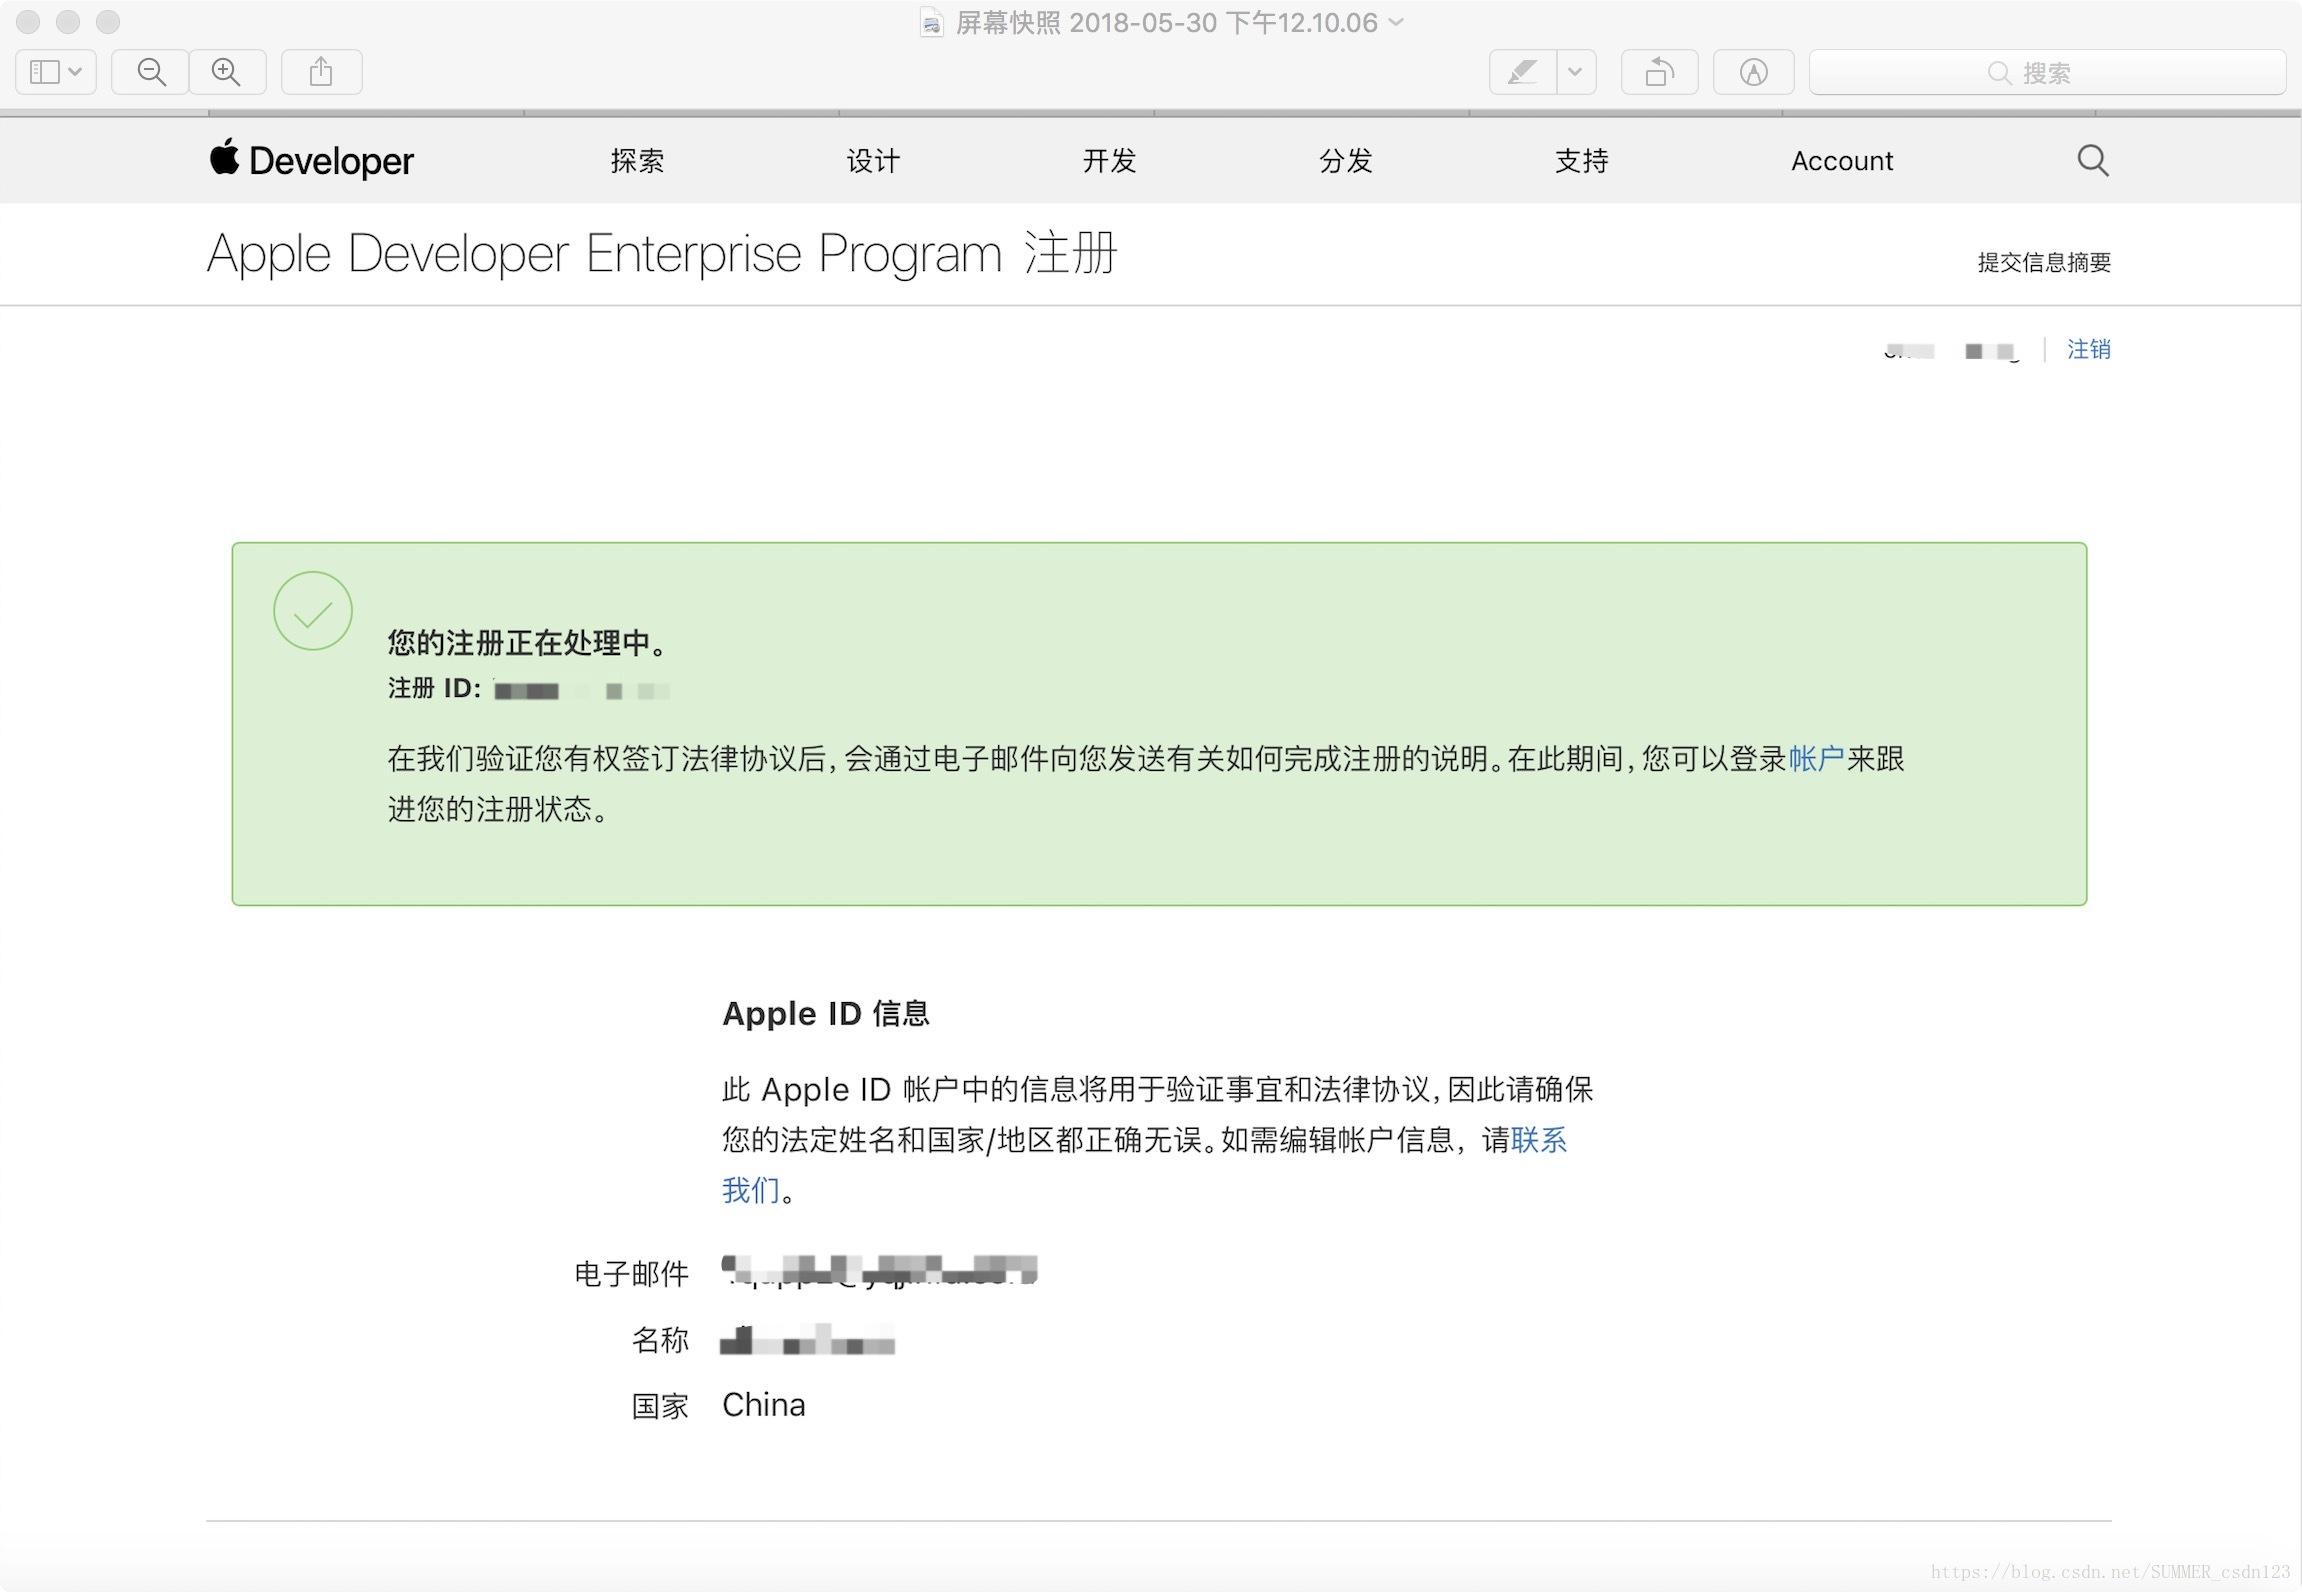Click the Apple Developer logo
Image resolution: width=2302 pixels, height=1592 pixels.
click(x=311, y=160)
